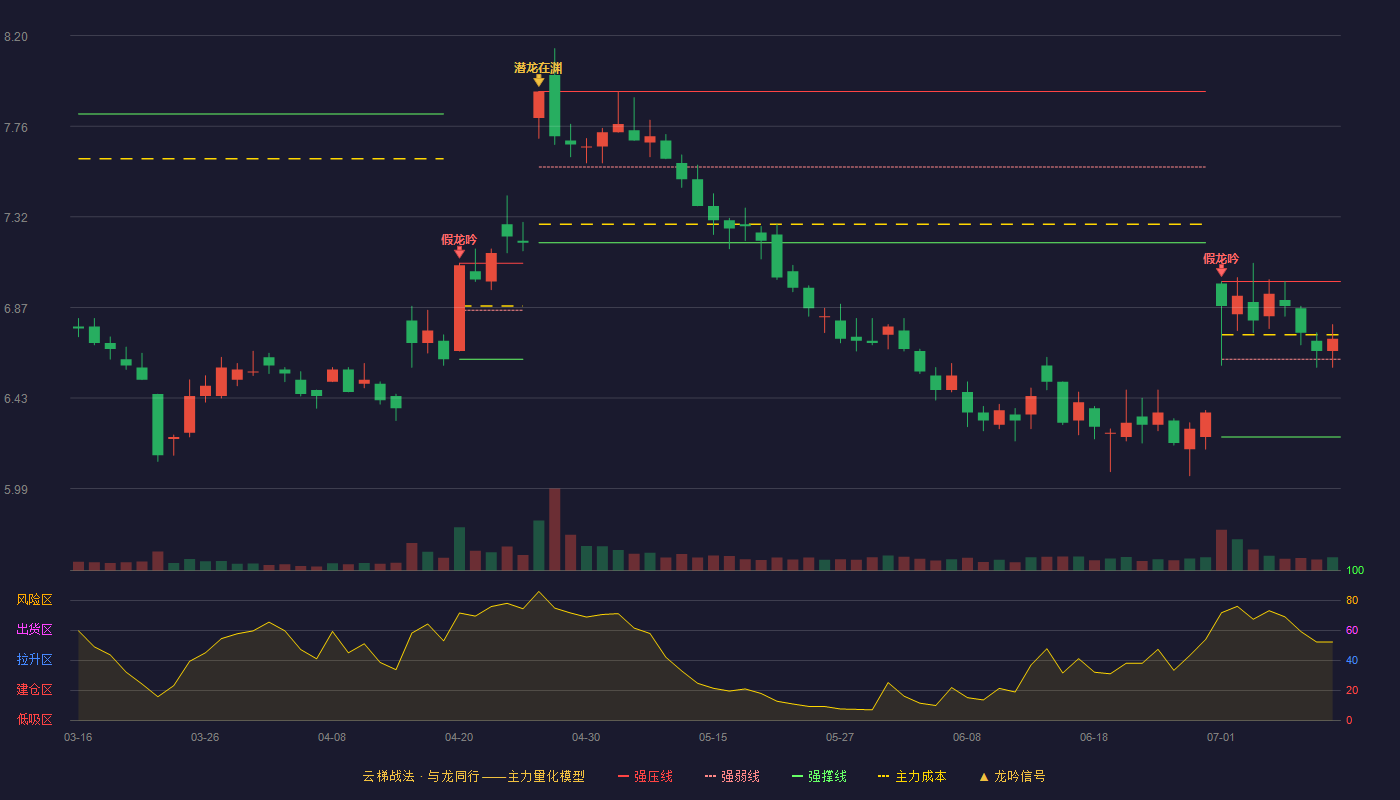Toggle the 龙吟信号 legend entry

1012,776
